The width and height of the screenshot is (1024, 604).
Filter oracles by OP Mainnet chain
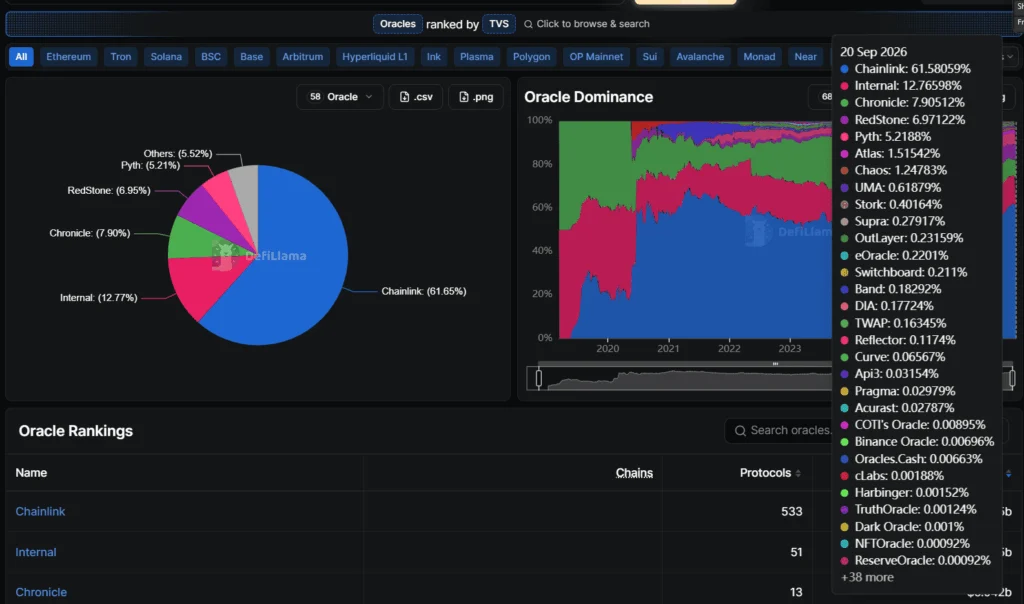(x=596, y=57)
